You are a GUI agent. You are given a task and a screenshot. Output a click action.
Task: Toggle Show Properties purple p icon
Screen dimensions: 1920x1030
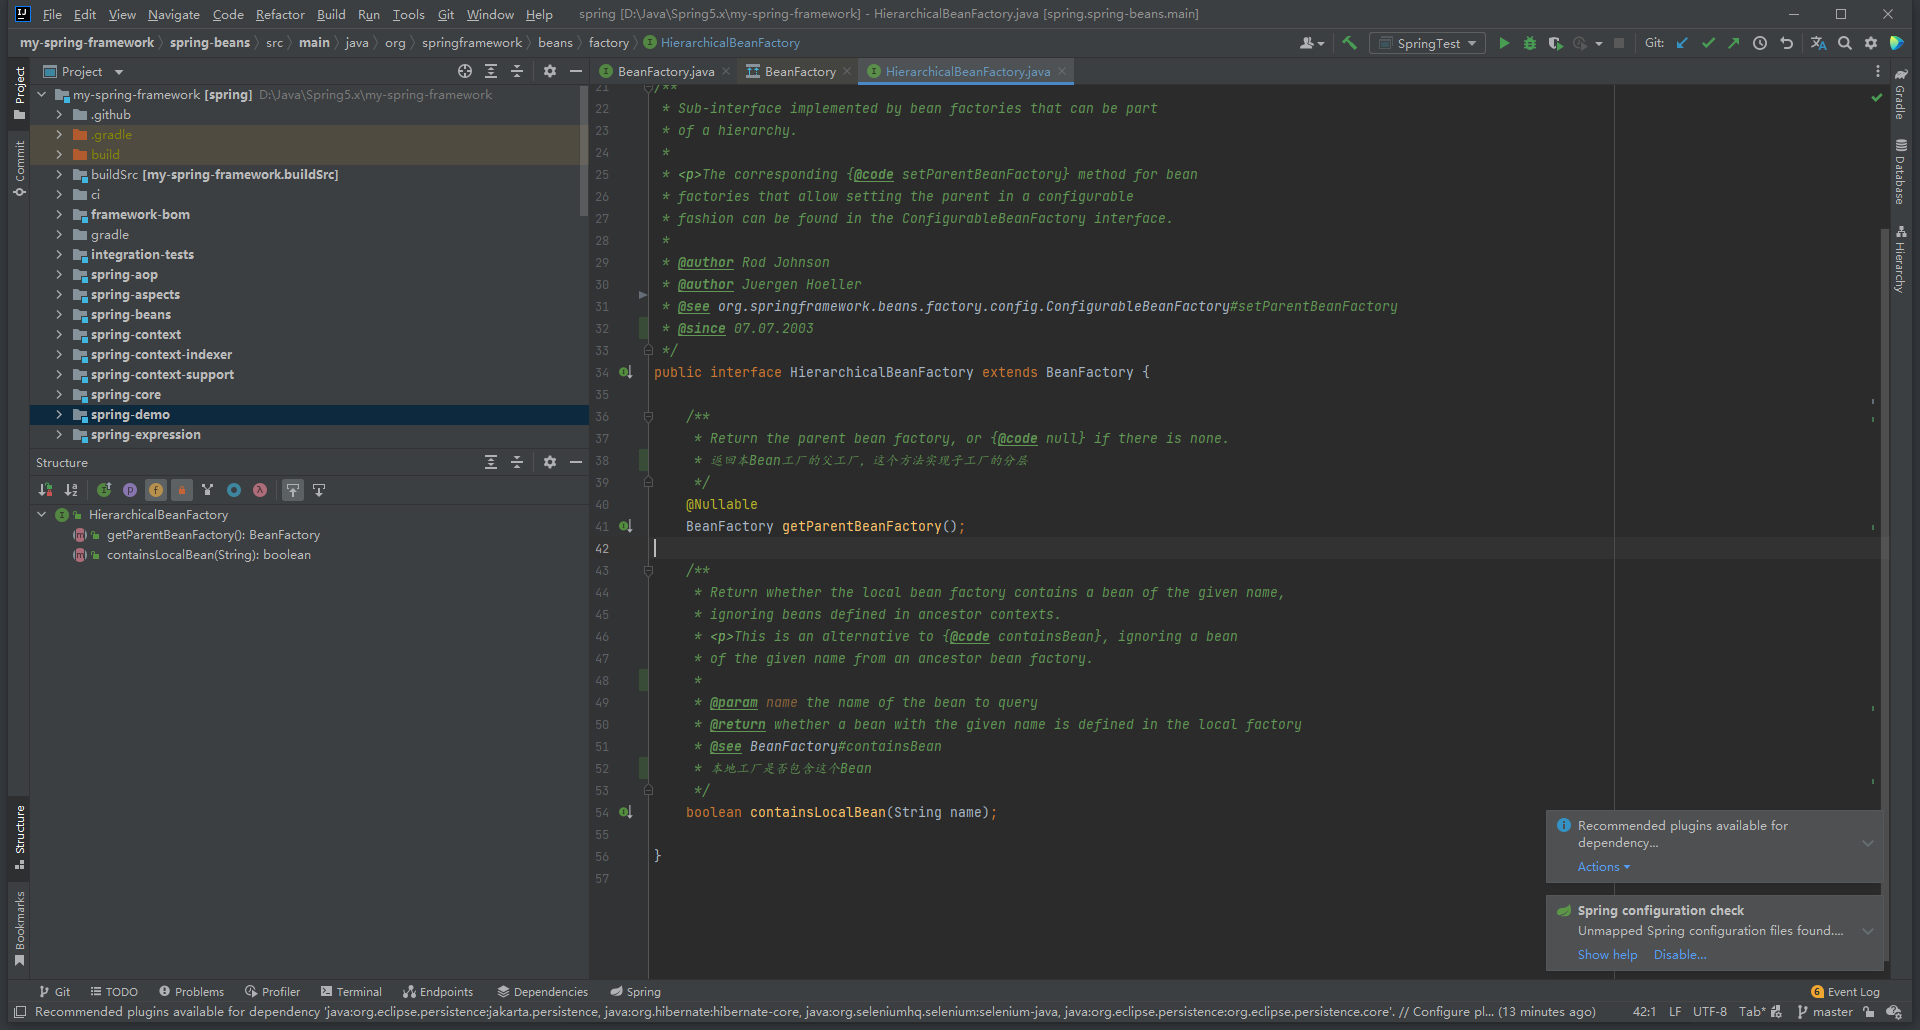coord(130,490)
